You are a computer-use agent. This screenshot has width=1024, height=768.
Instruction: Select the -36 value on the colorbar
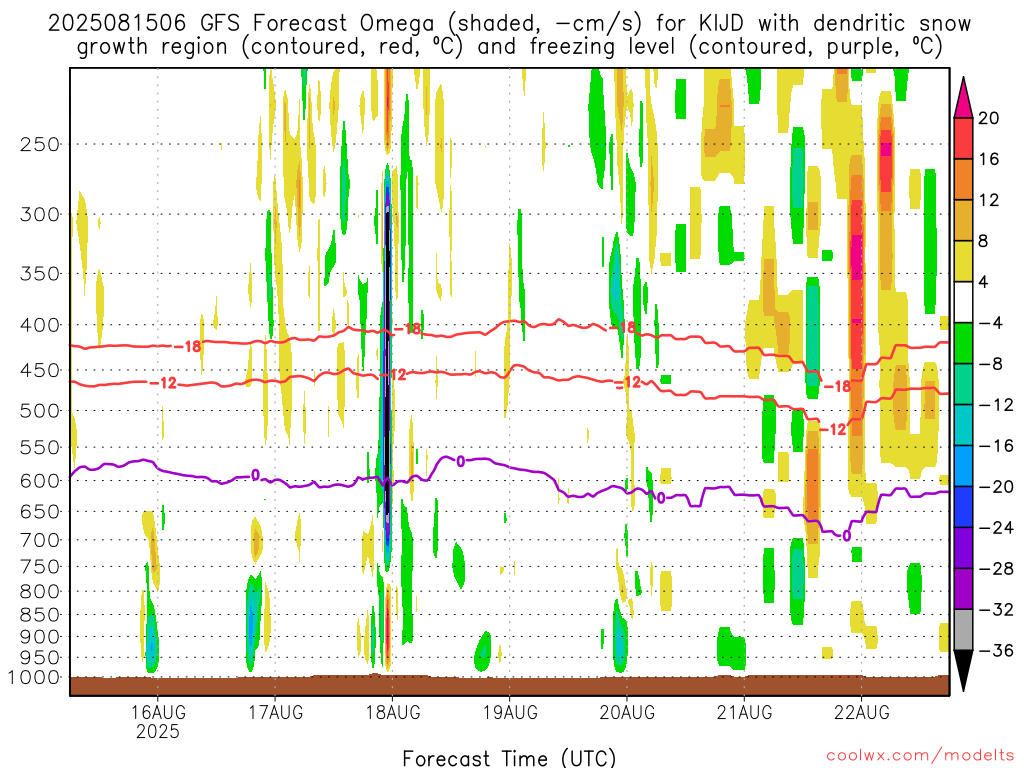coord(996,650)
